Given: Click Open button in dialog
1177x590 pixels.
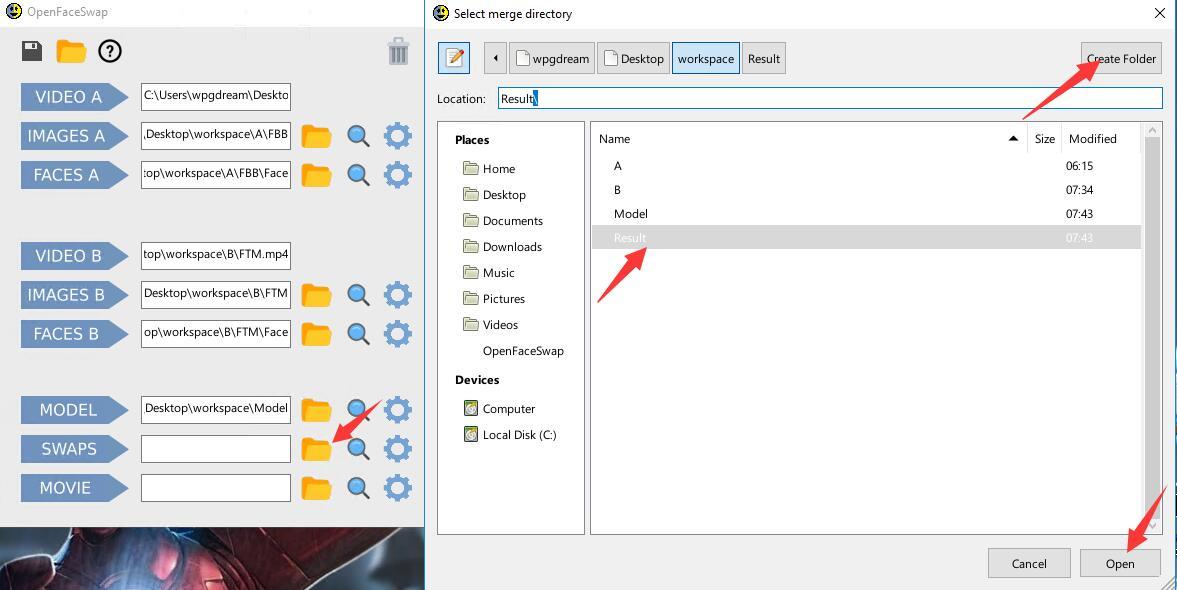Looking at the screenshot, I should pyautogui.click(x=1120, y=564).
